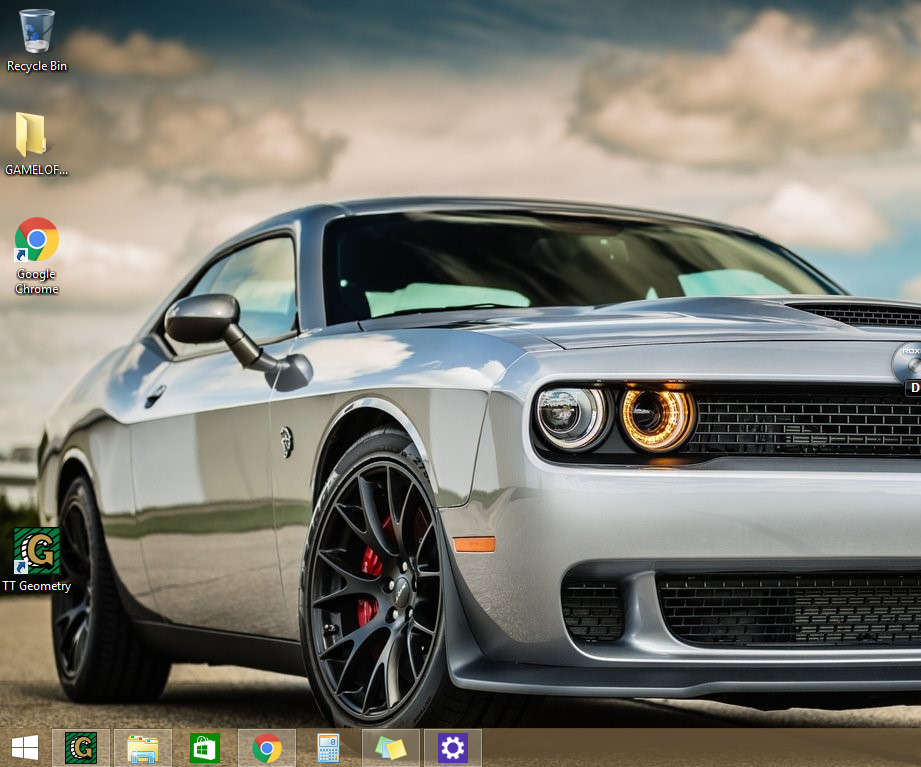
Task: Select the Google Chrome label under its icon
Action: tap(36, 281)
